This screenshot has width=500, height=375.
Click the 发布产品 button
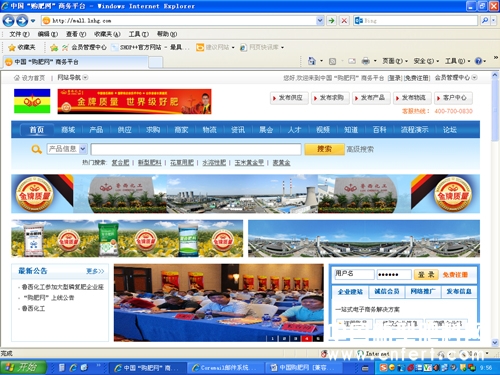pyautogui.click(x=371, y=98)
